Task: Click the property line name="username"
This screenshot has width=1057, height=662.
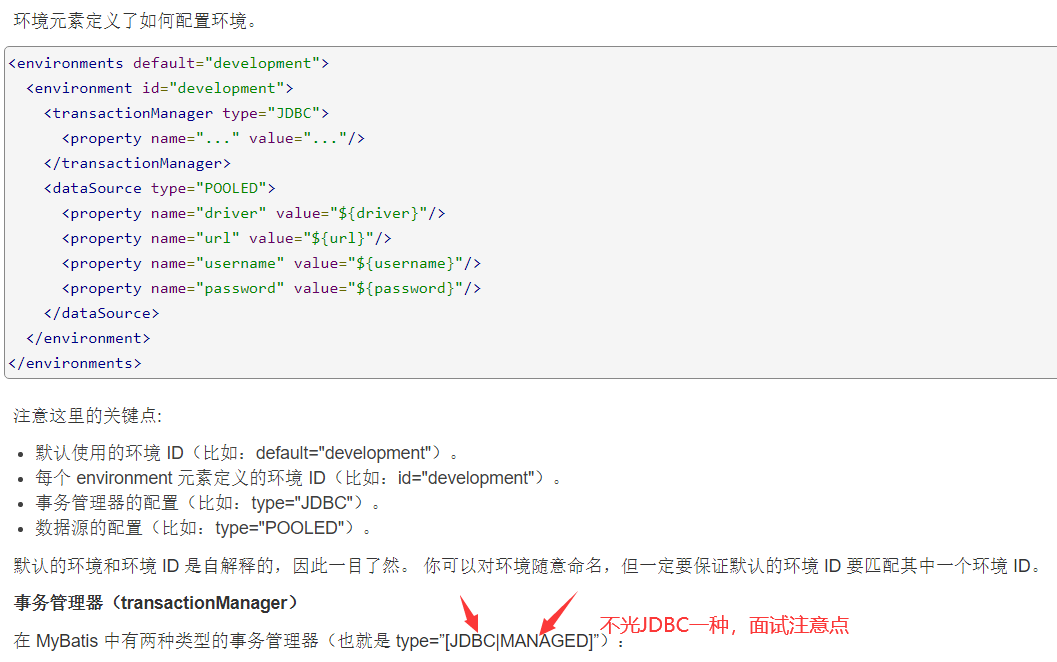Action: click(x=272, y=263)
